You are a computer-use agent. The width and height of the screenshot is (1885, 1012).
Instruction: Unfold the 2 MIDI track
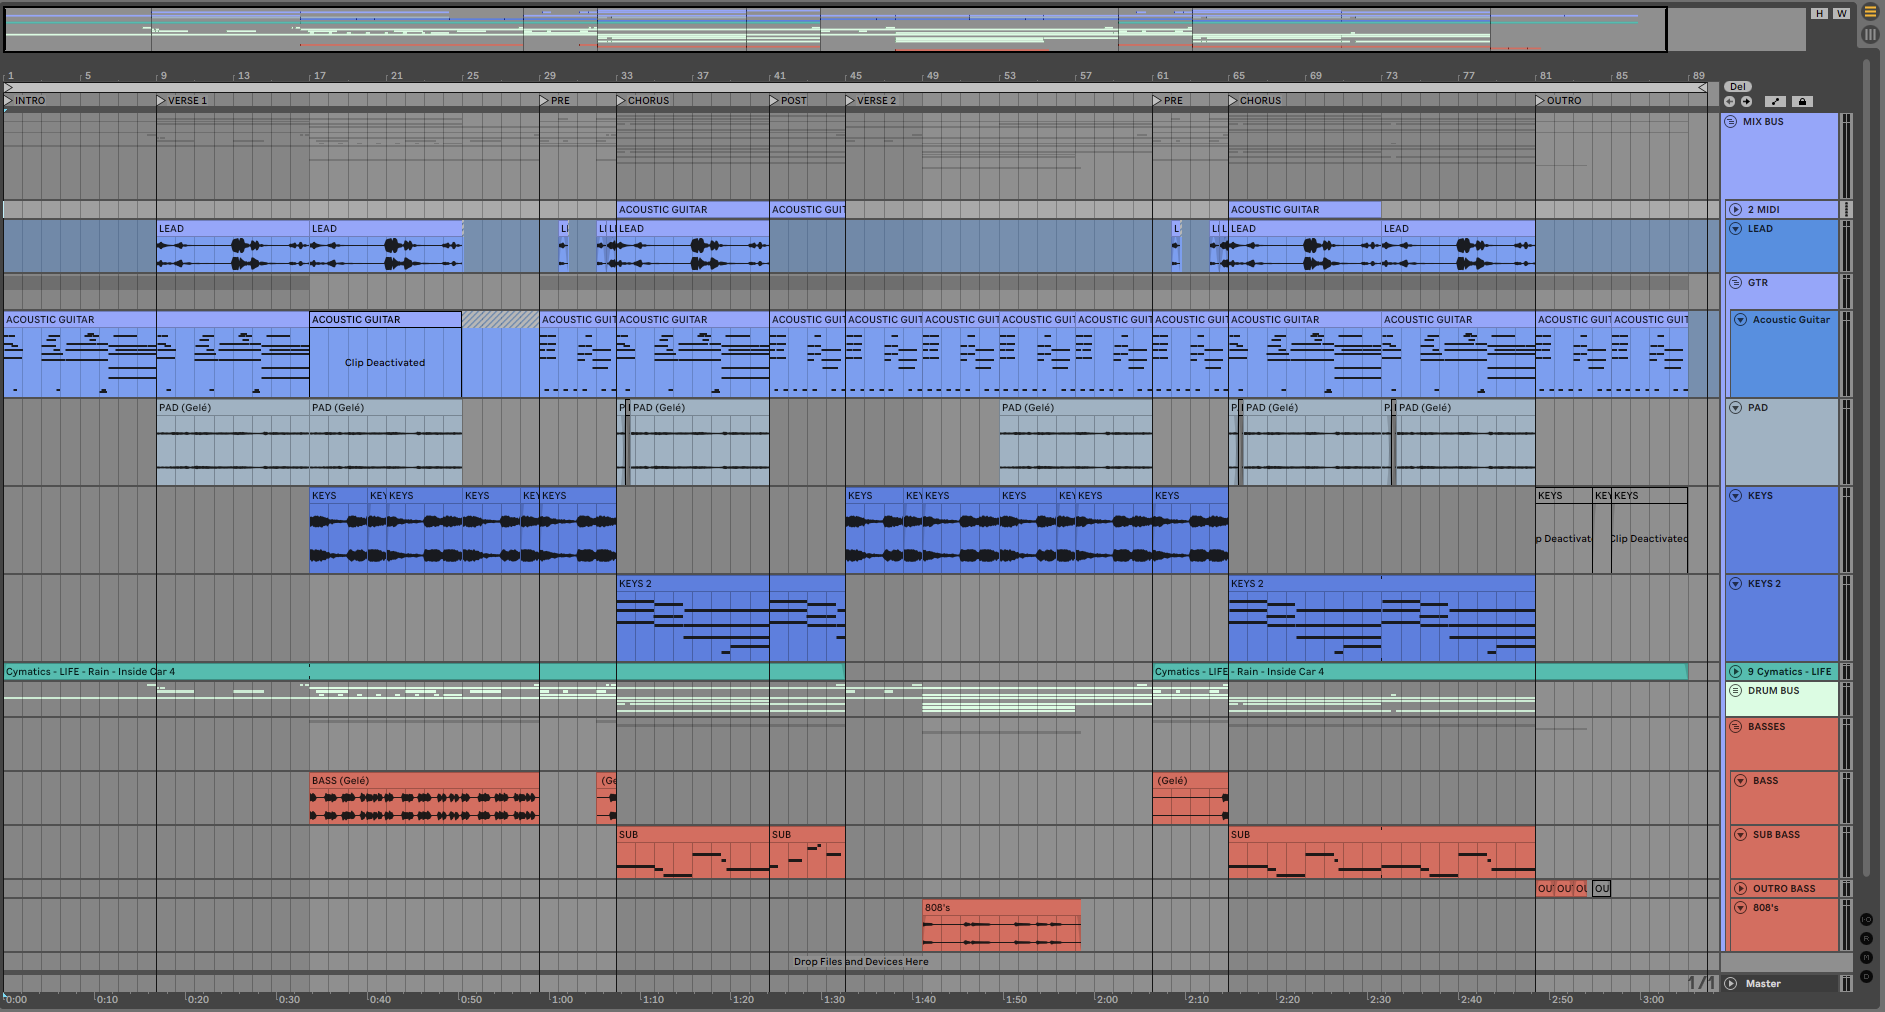point(1736,210)
